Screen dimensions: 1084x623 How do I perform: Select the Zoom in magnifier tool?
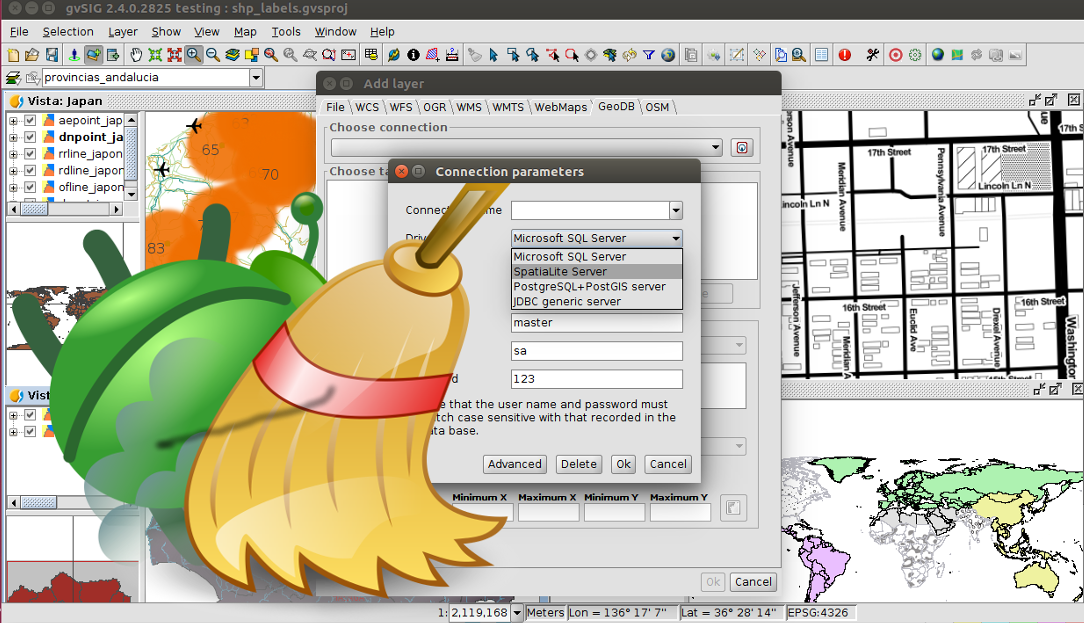tap(193, 55)
